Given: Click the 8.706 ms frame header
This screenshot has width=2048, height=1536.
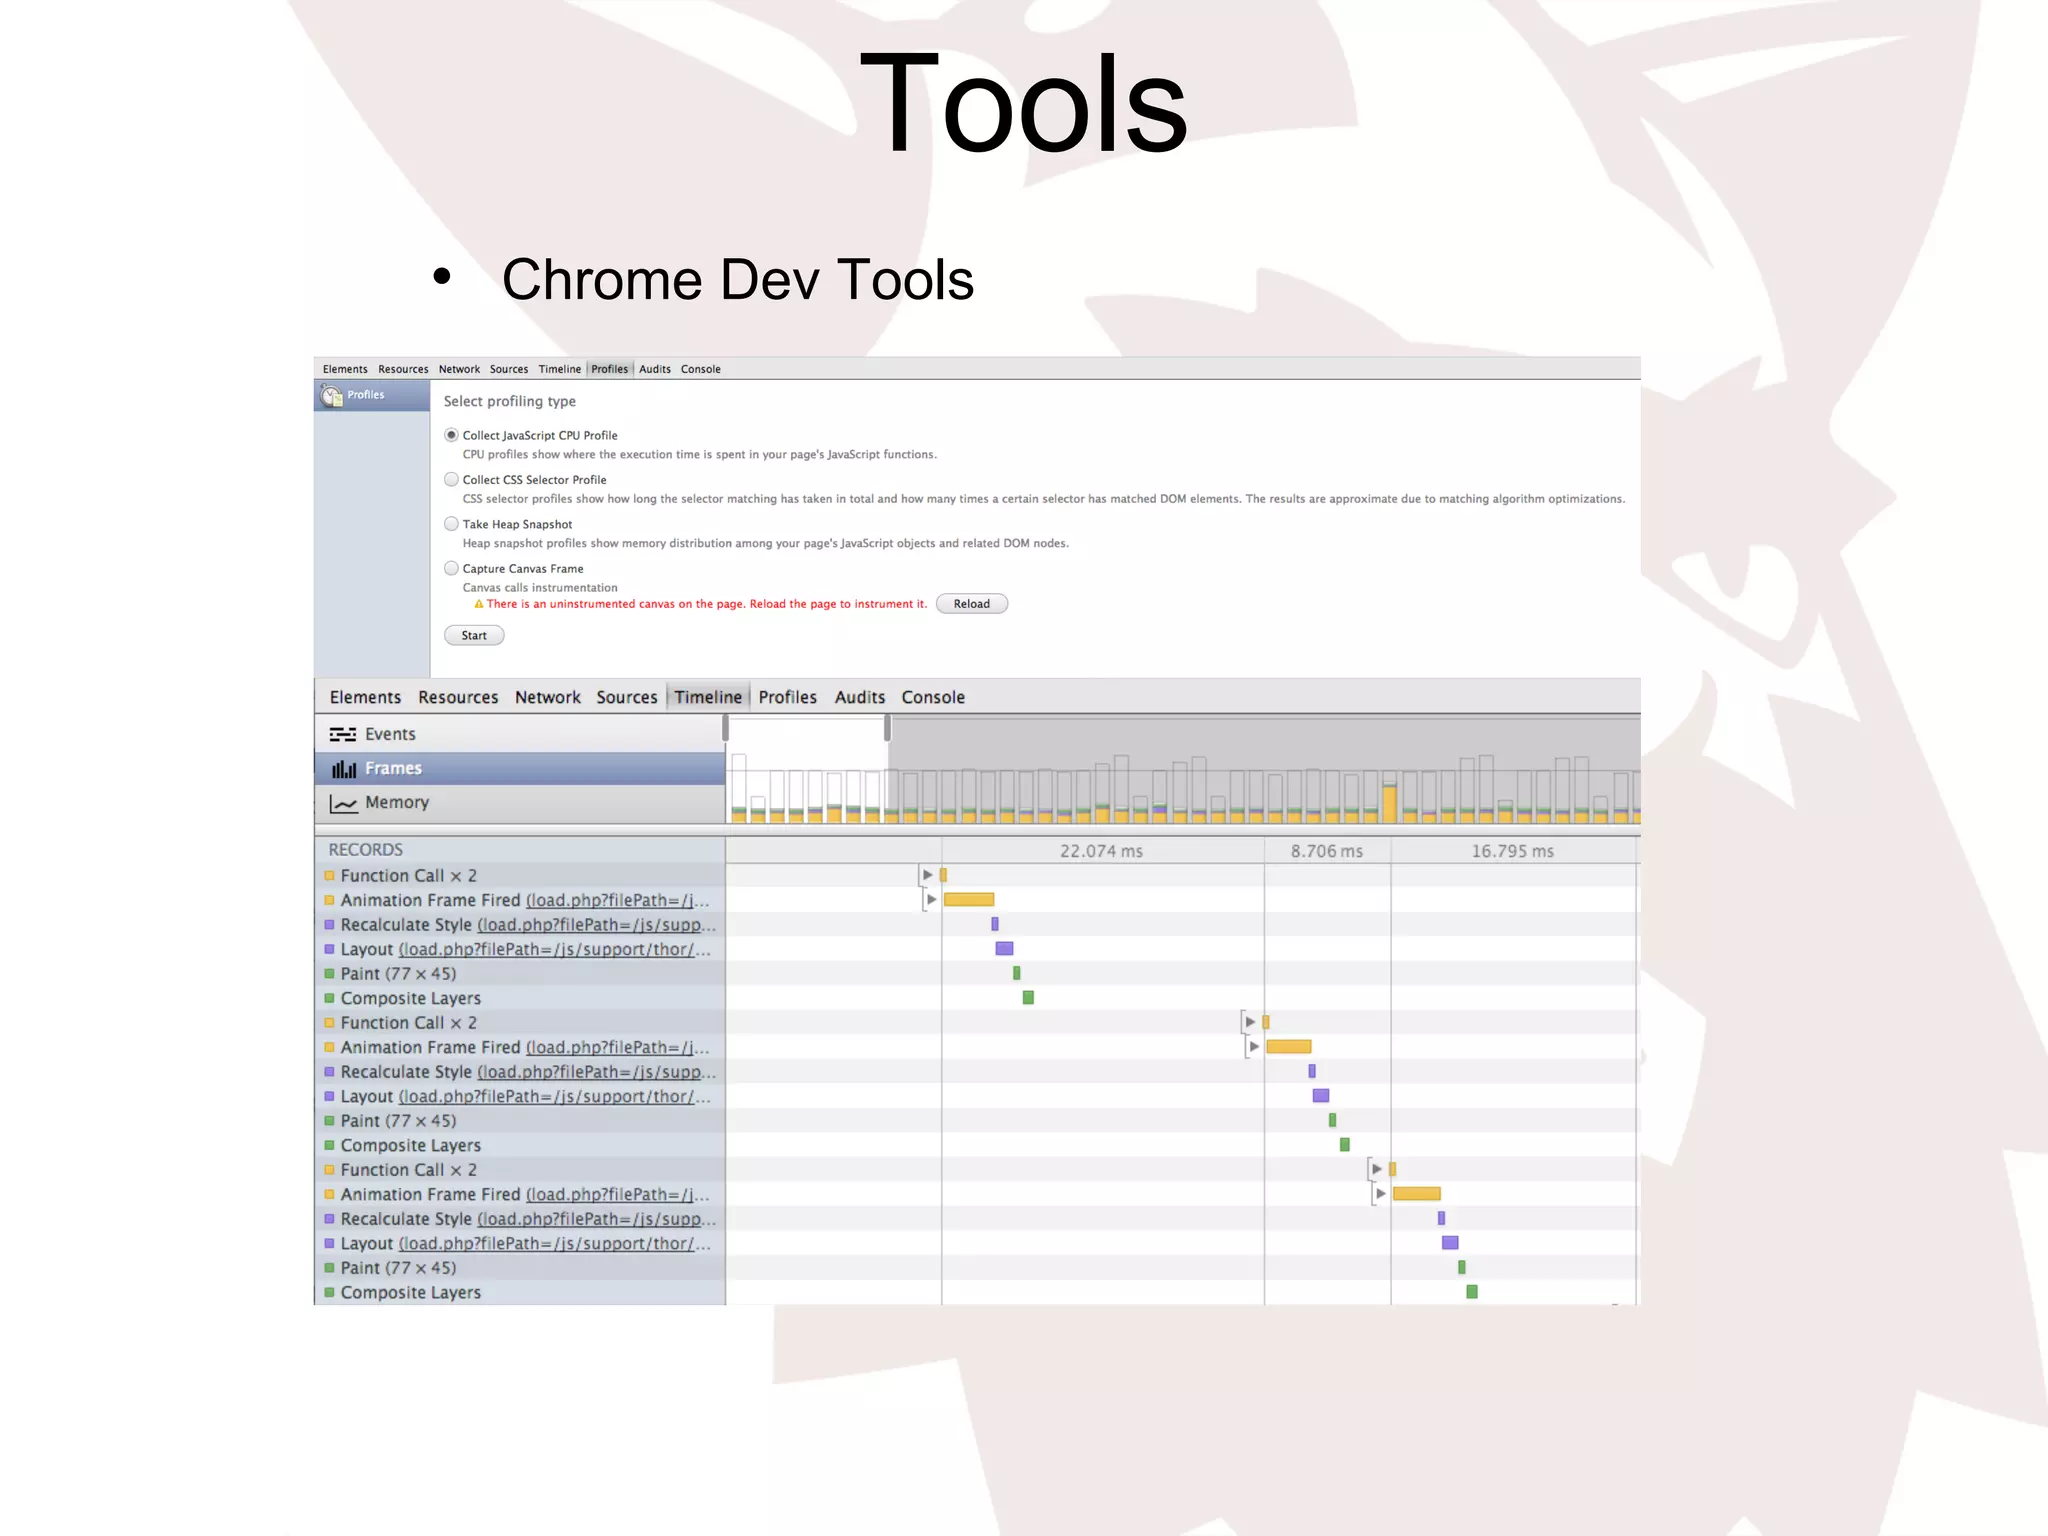Looking at the screenshot, I should [x=1326, y=851].
